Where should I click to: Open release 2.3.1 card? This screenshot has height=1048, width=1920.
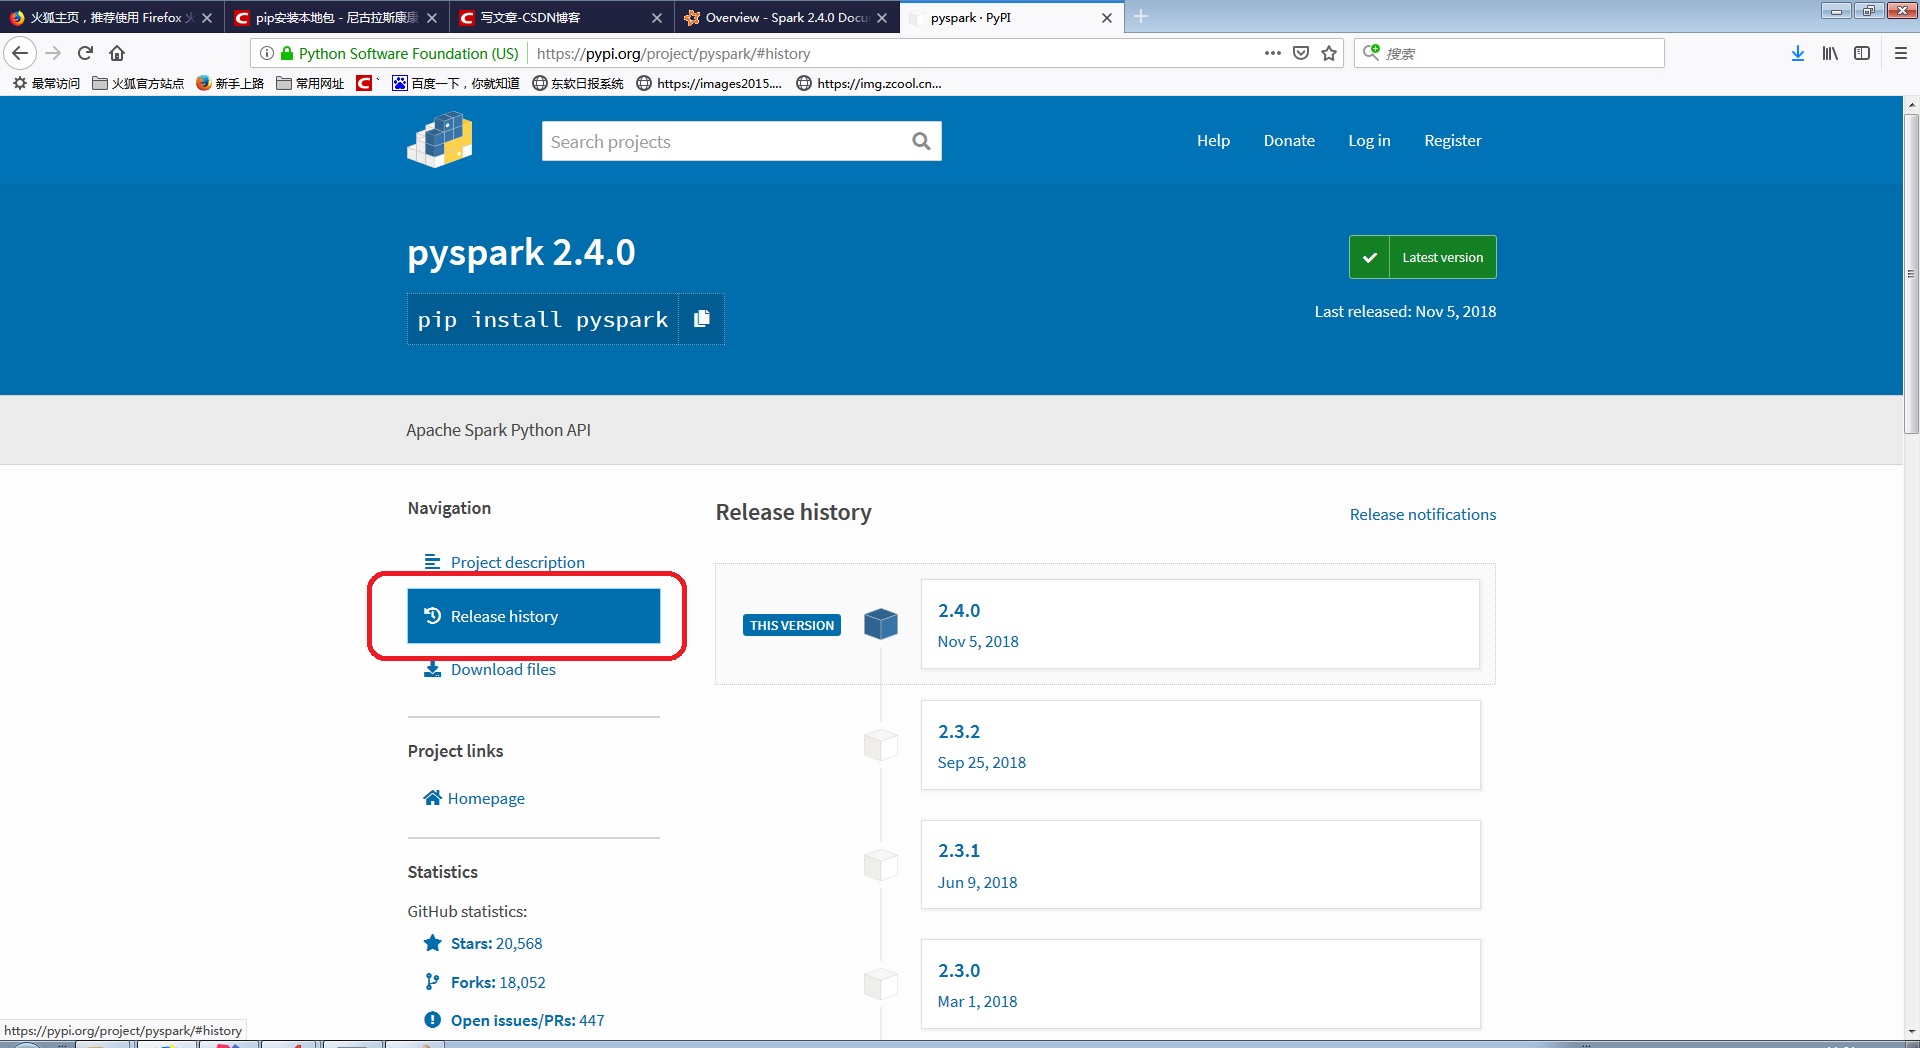(1200, 865)
